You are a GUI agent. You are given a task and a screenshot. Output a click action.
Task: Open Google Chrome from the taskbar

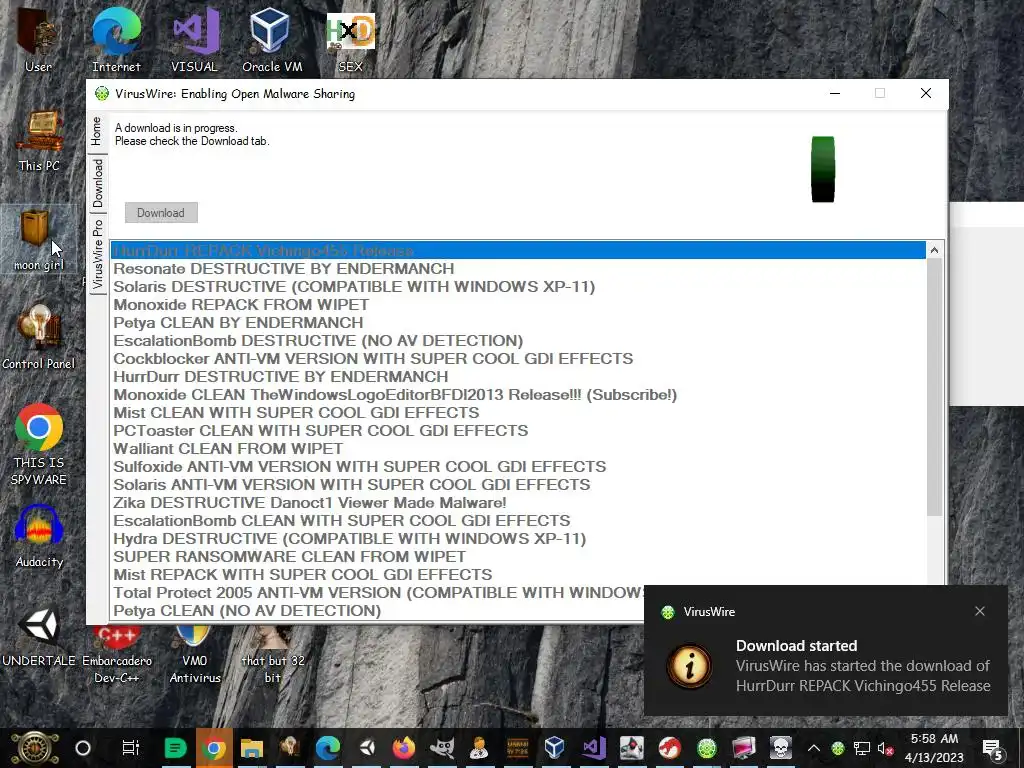tap(214, 748)
